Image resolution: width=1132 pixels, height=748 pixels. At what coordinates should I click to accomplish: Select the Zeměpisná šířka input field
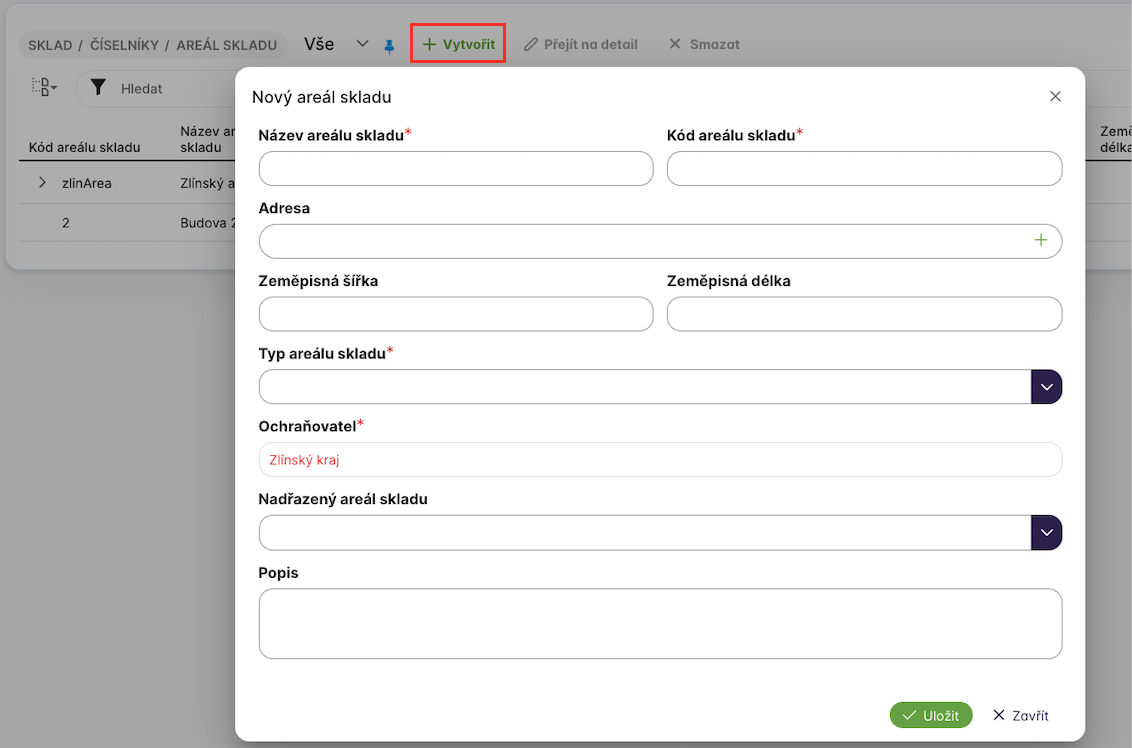(455, 314)
